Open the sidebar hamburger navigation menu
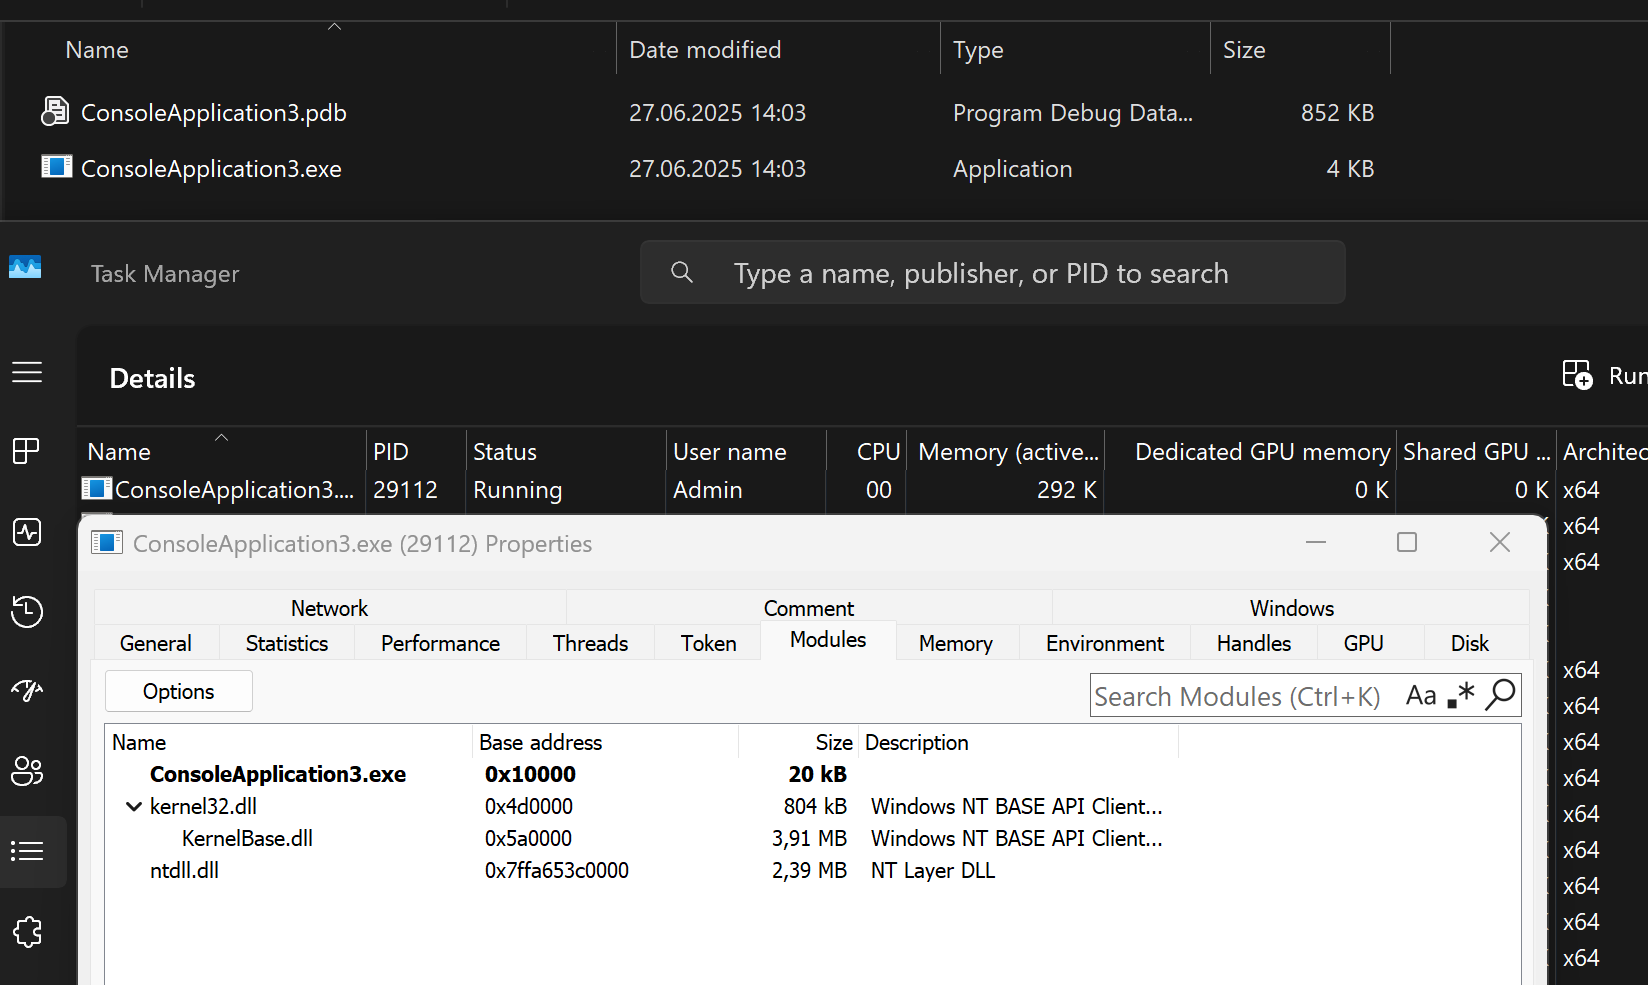Image resolution: width=1648 pixels, height=985 pixels. pos(27,373)
